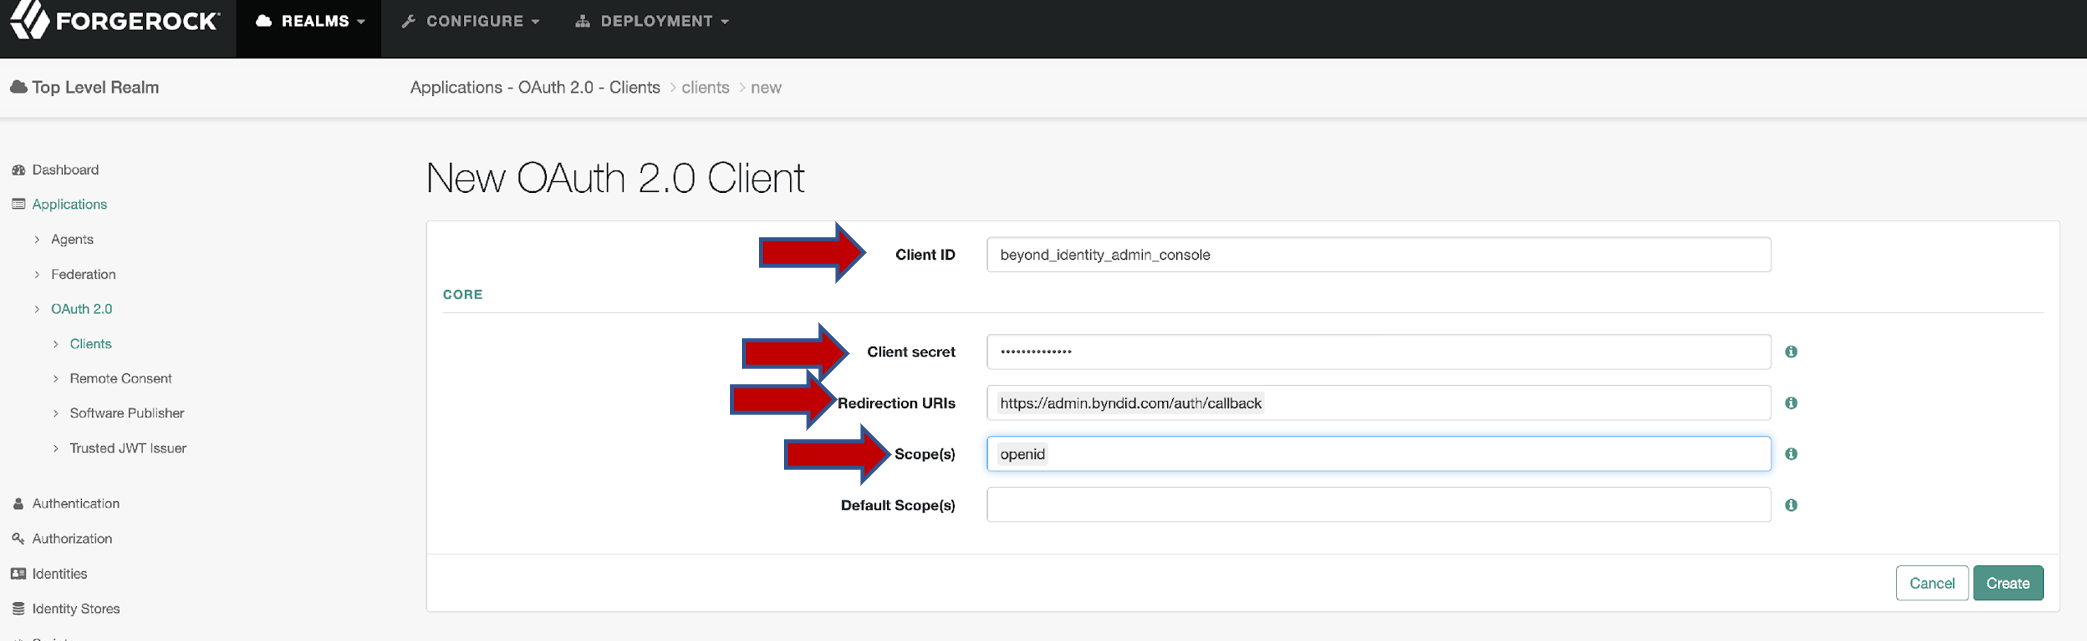Click the Applications - OAuth 2.0 - Clients breadcrumb
2087x641 pixels.
(x=535, y=88)
